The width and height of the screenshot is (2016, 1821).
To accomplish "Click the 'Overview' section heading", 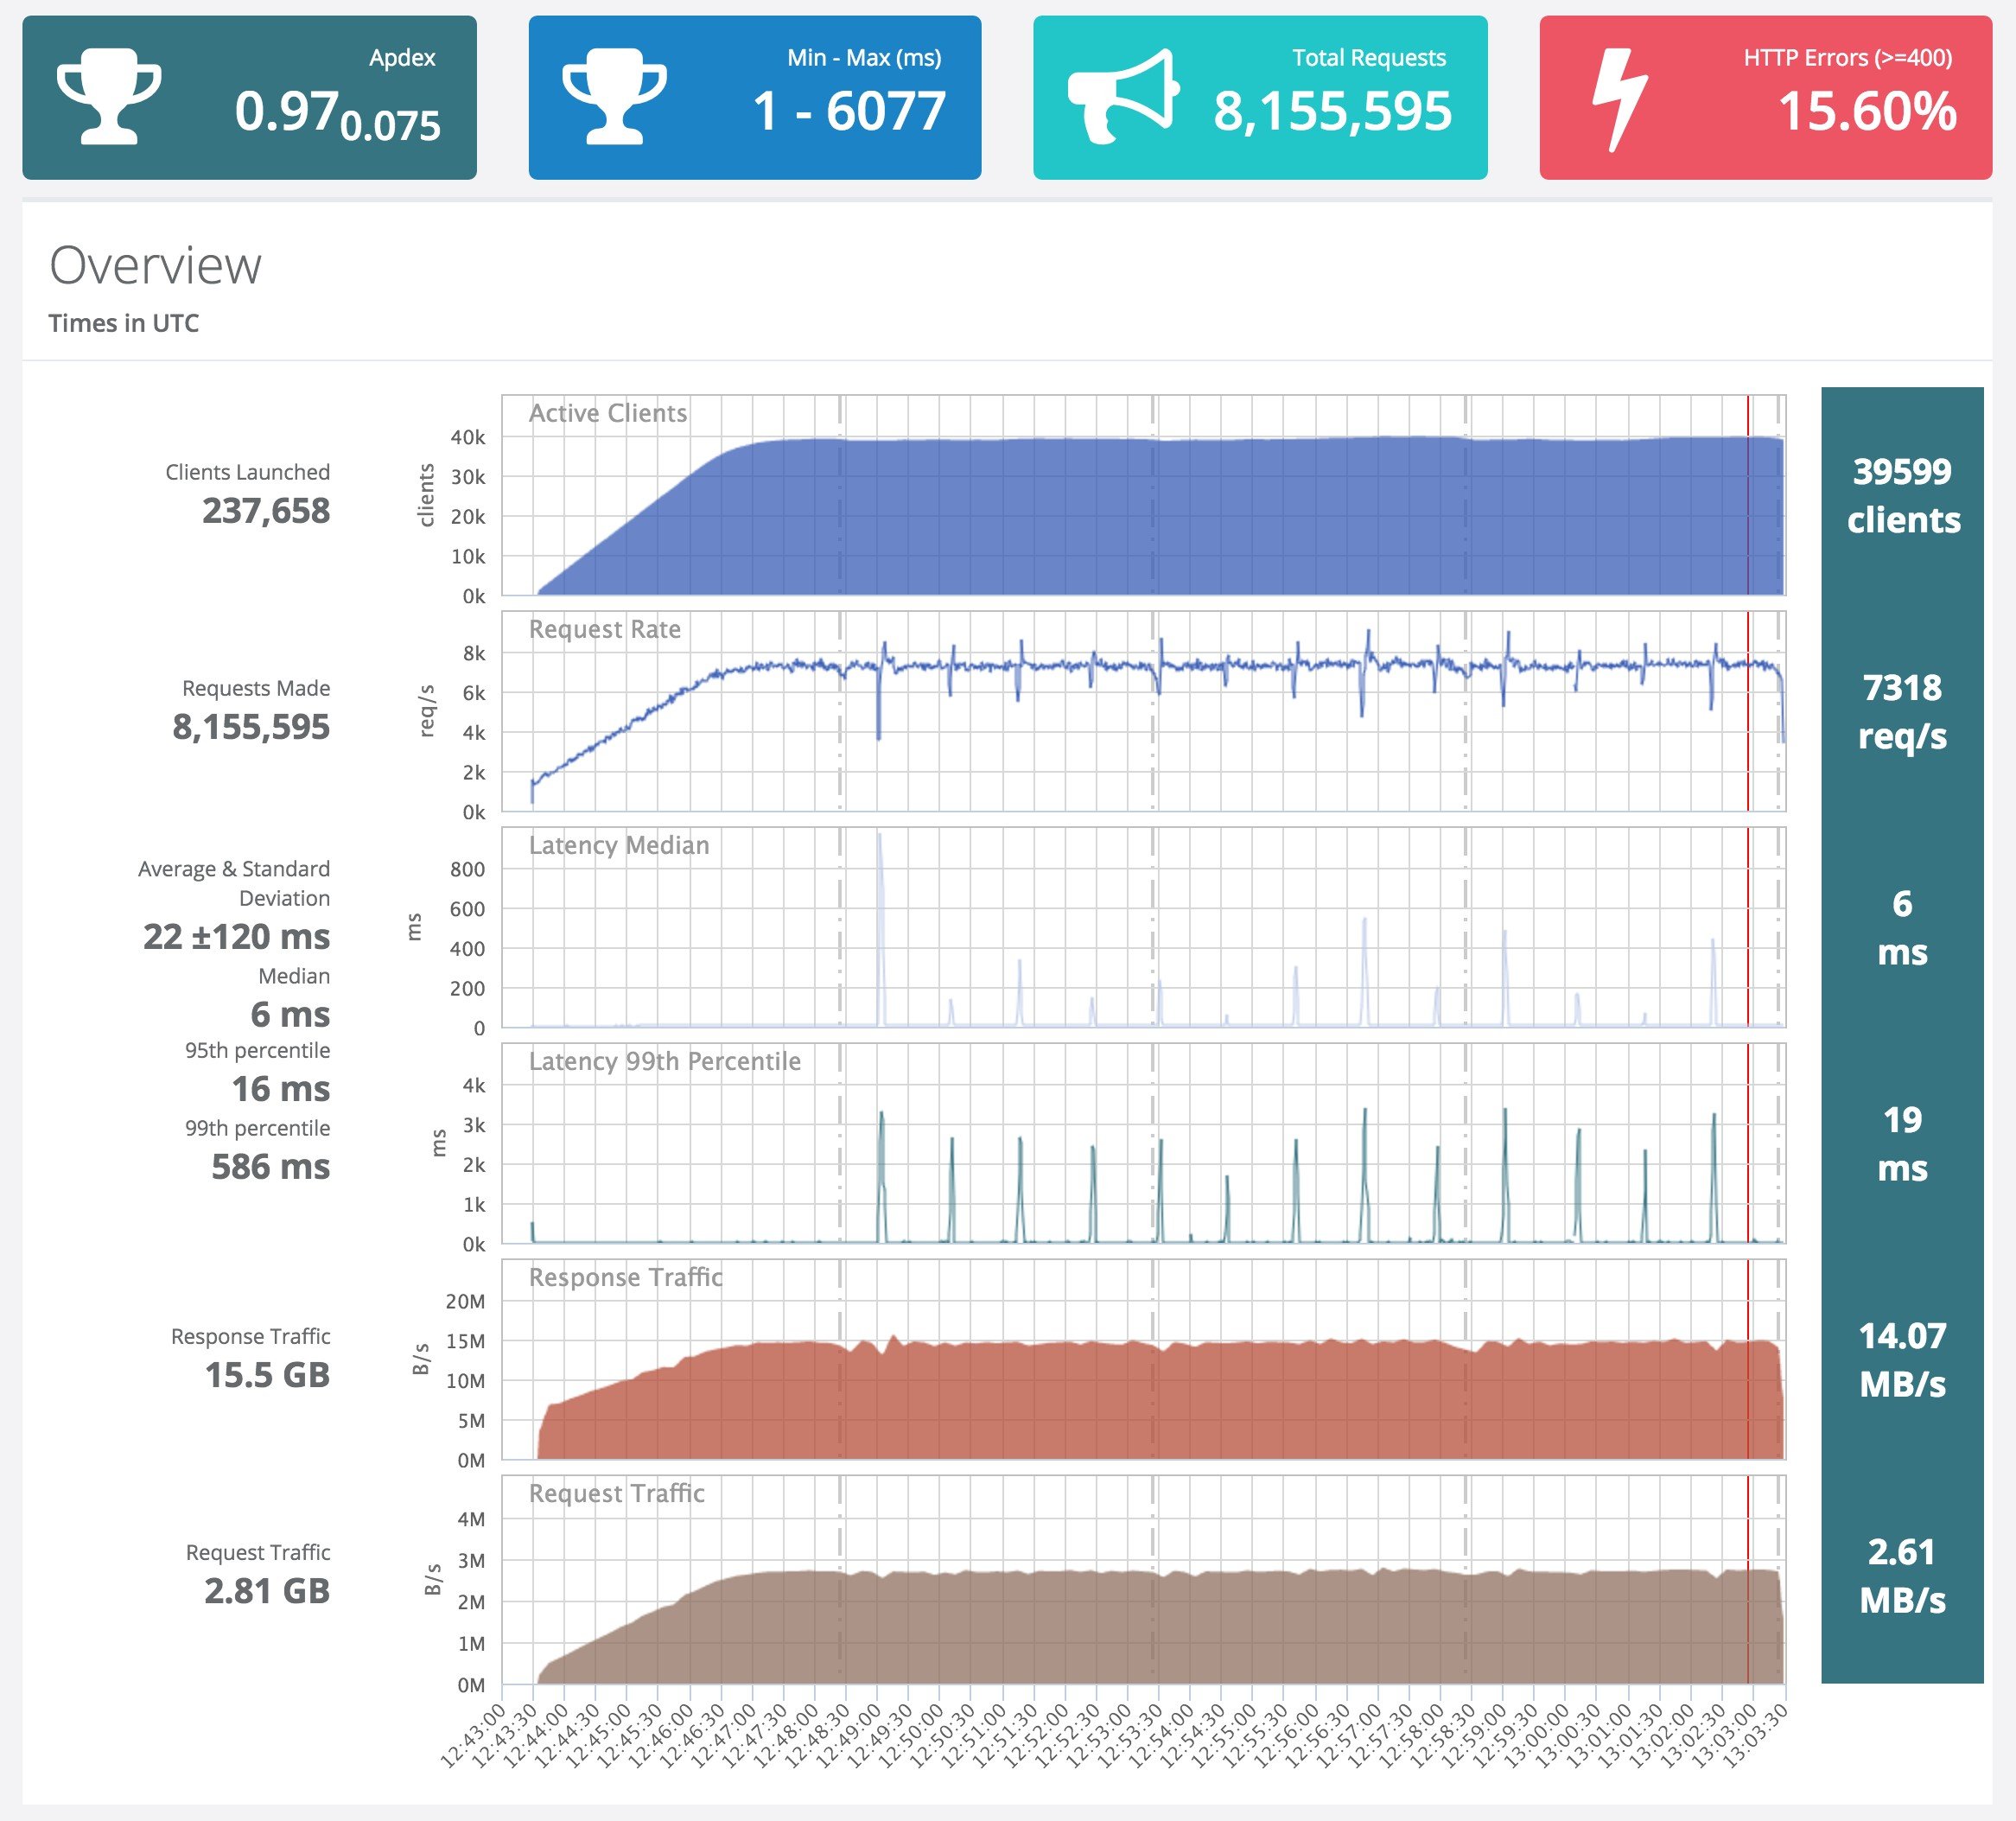I will tap(155, 266).
